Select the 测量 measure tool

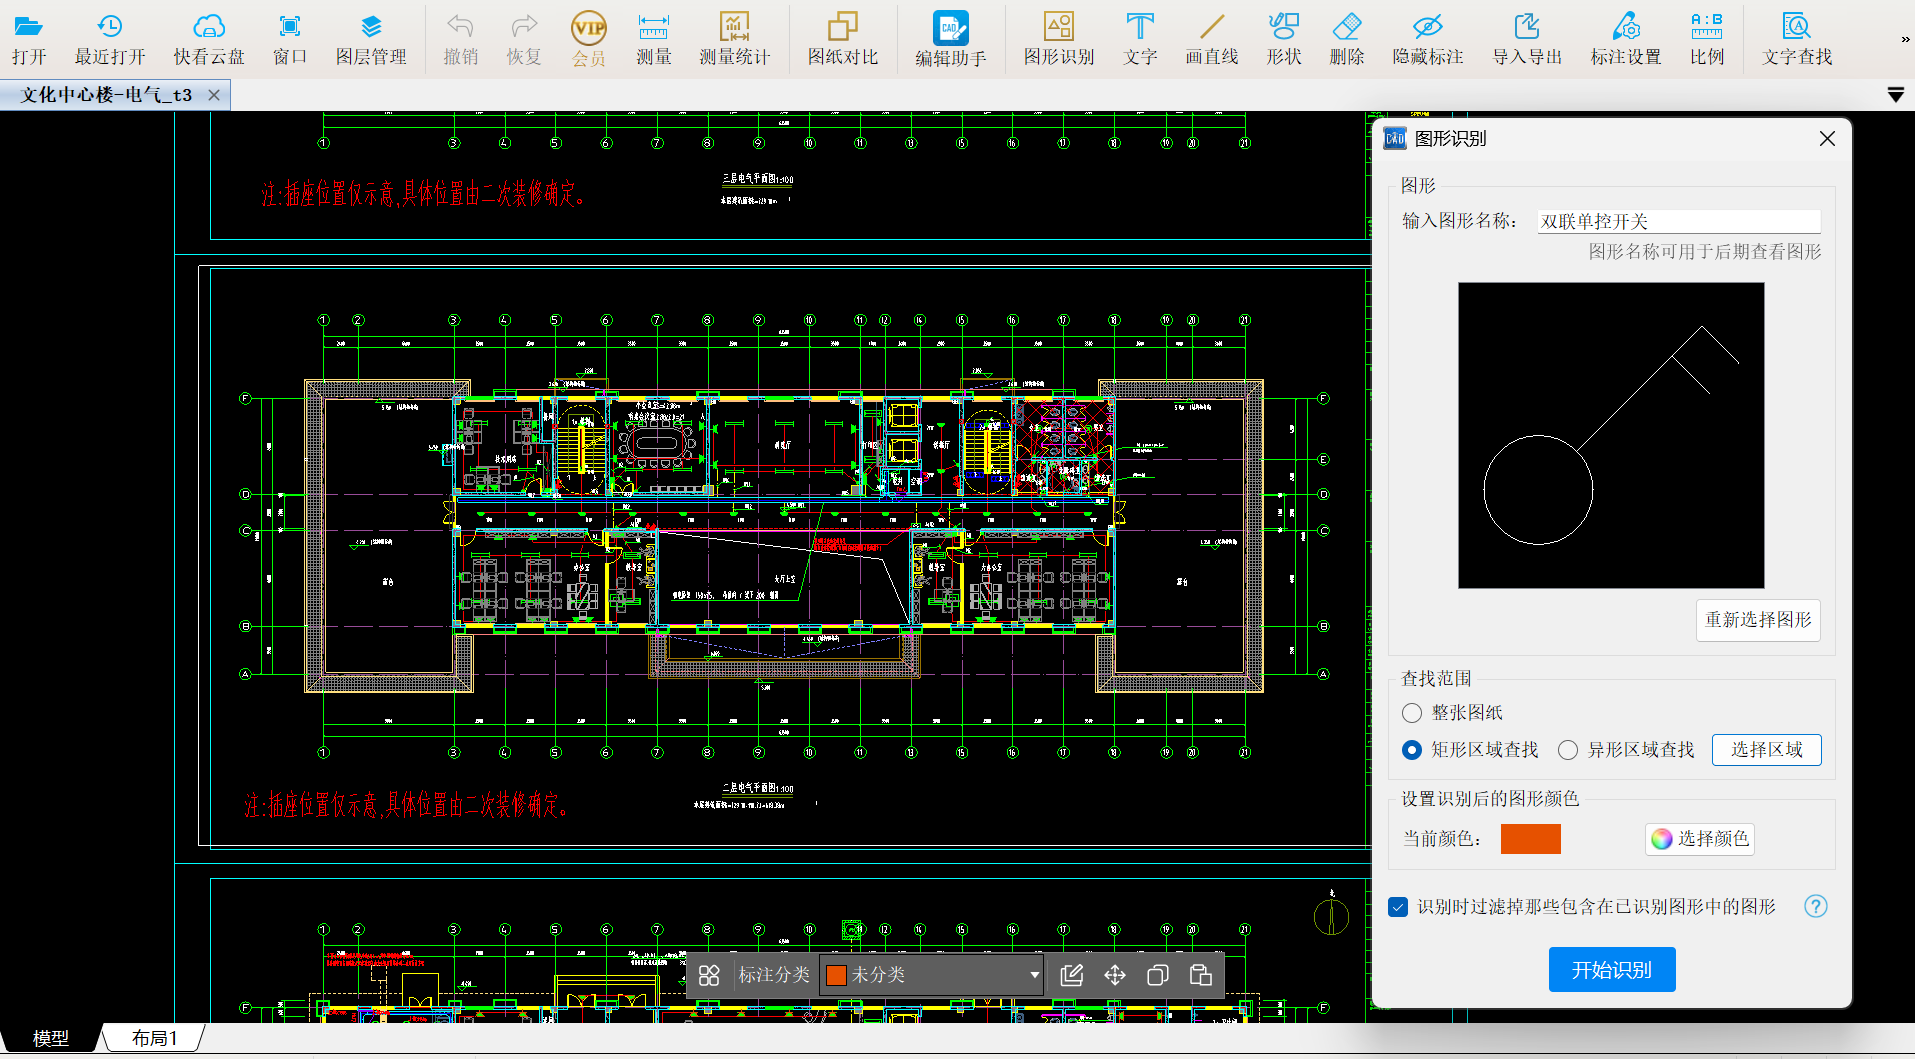coord(653,40)
